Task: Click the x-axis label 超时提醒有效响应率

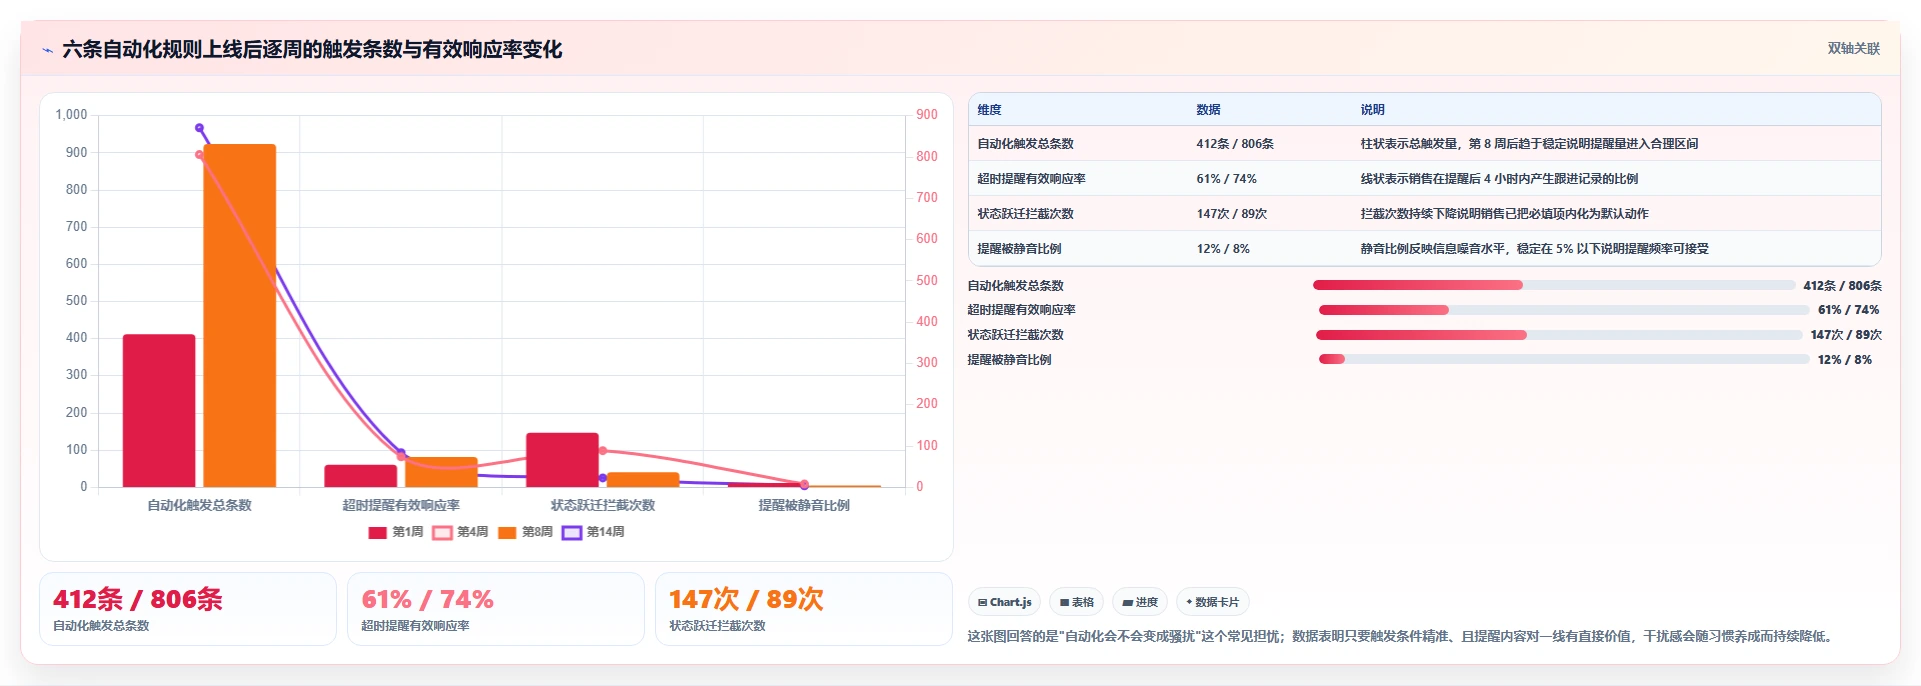Action: [401, 506]
